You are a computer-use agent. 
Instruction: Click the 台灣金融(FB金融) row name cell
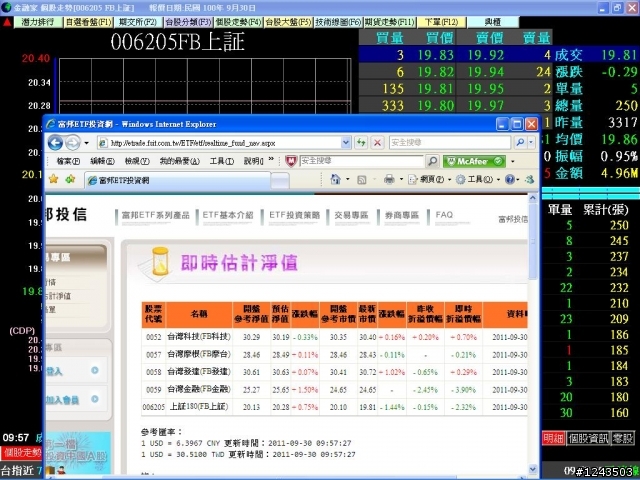199,389
